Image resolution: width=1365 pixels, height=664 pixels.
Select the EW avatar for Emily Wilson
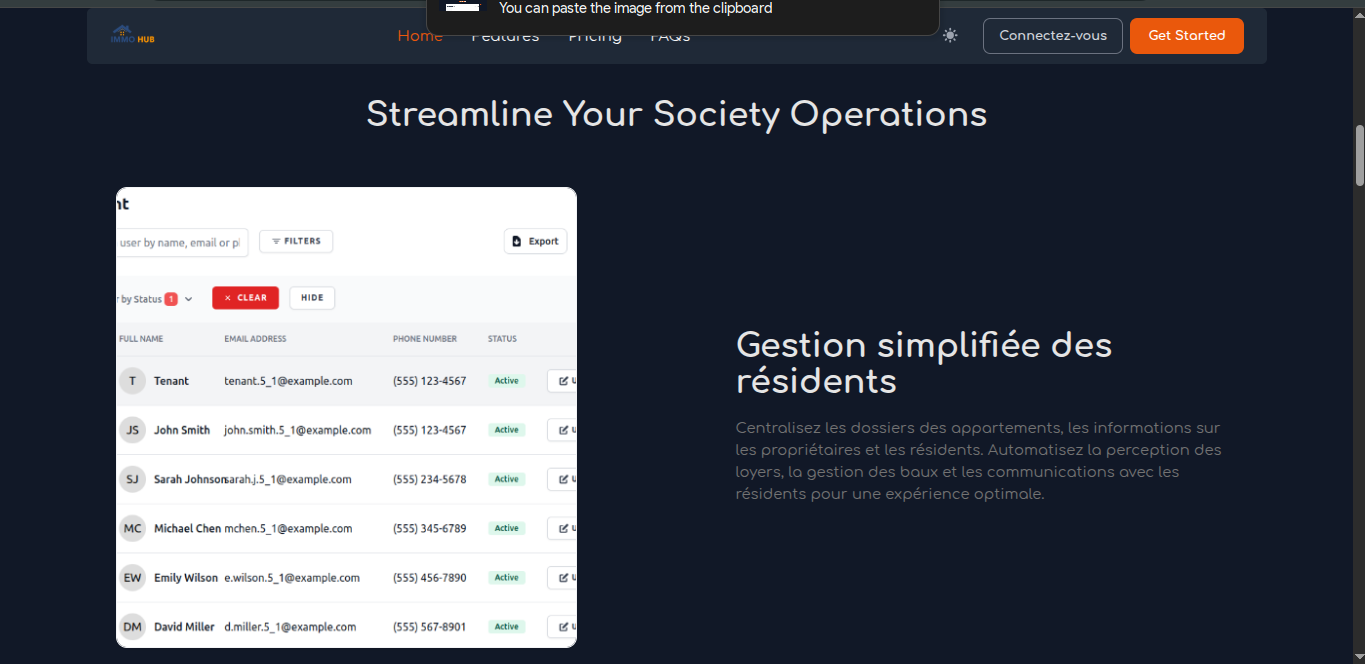132,577
